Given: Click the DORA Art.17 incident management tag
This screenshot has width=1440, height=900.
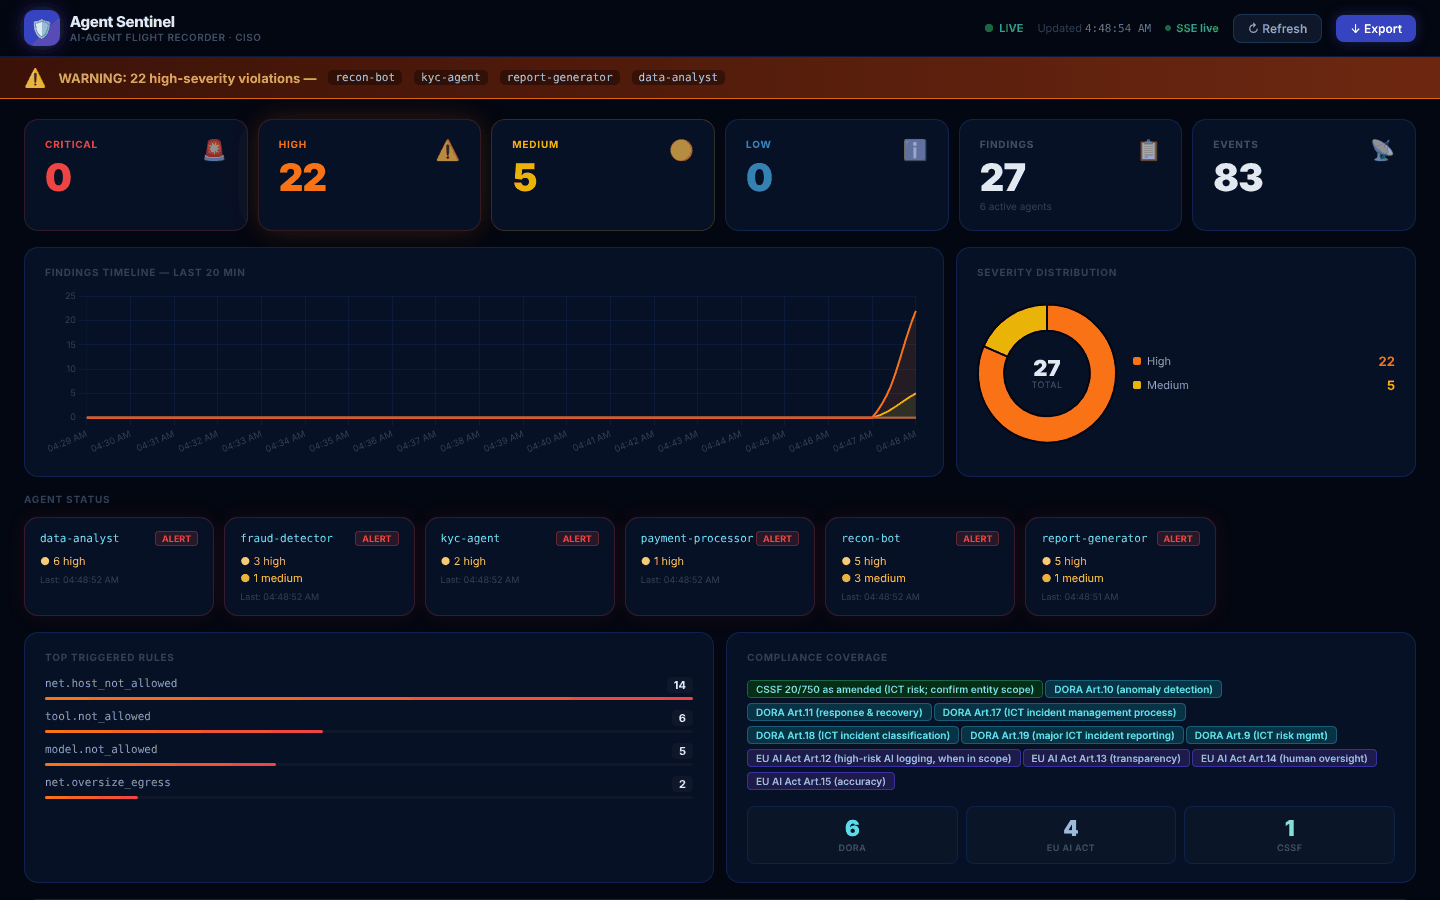Looking at the screenshot, I should pyautogui.click(x=1060, y=712).
